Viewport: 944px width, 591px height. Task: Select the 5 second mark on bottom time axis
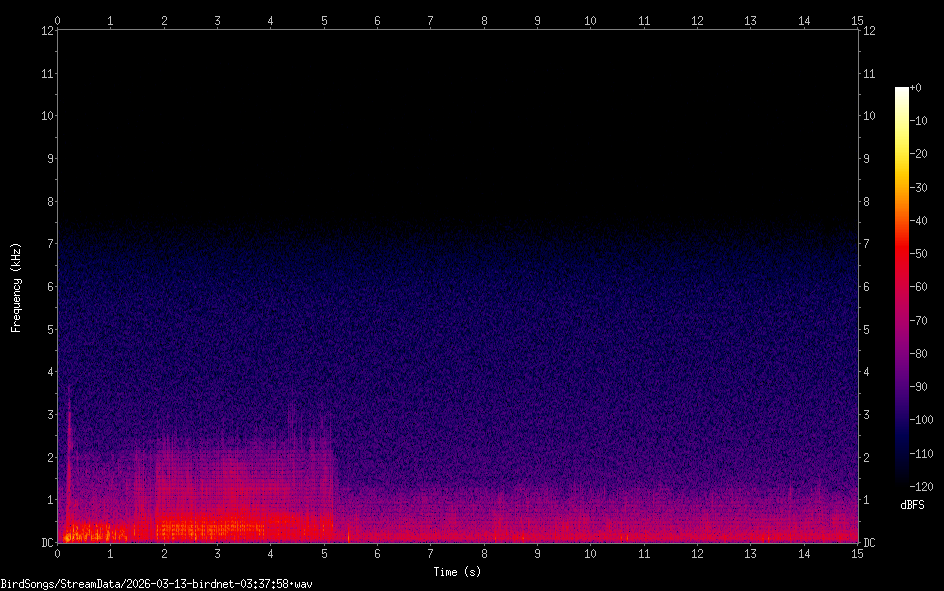(324, 553)
